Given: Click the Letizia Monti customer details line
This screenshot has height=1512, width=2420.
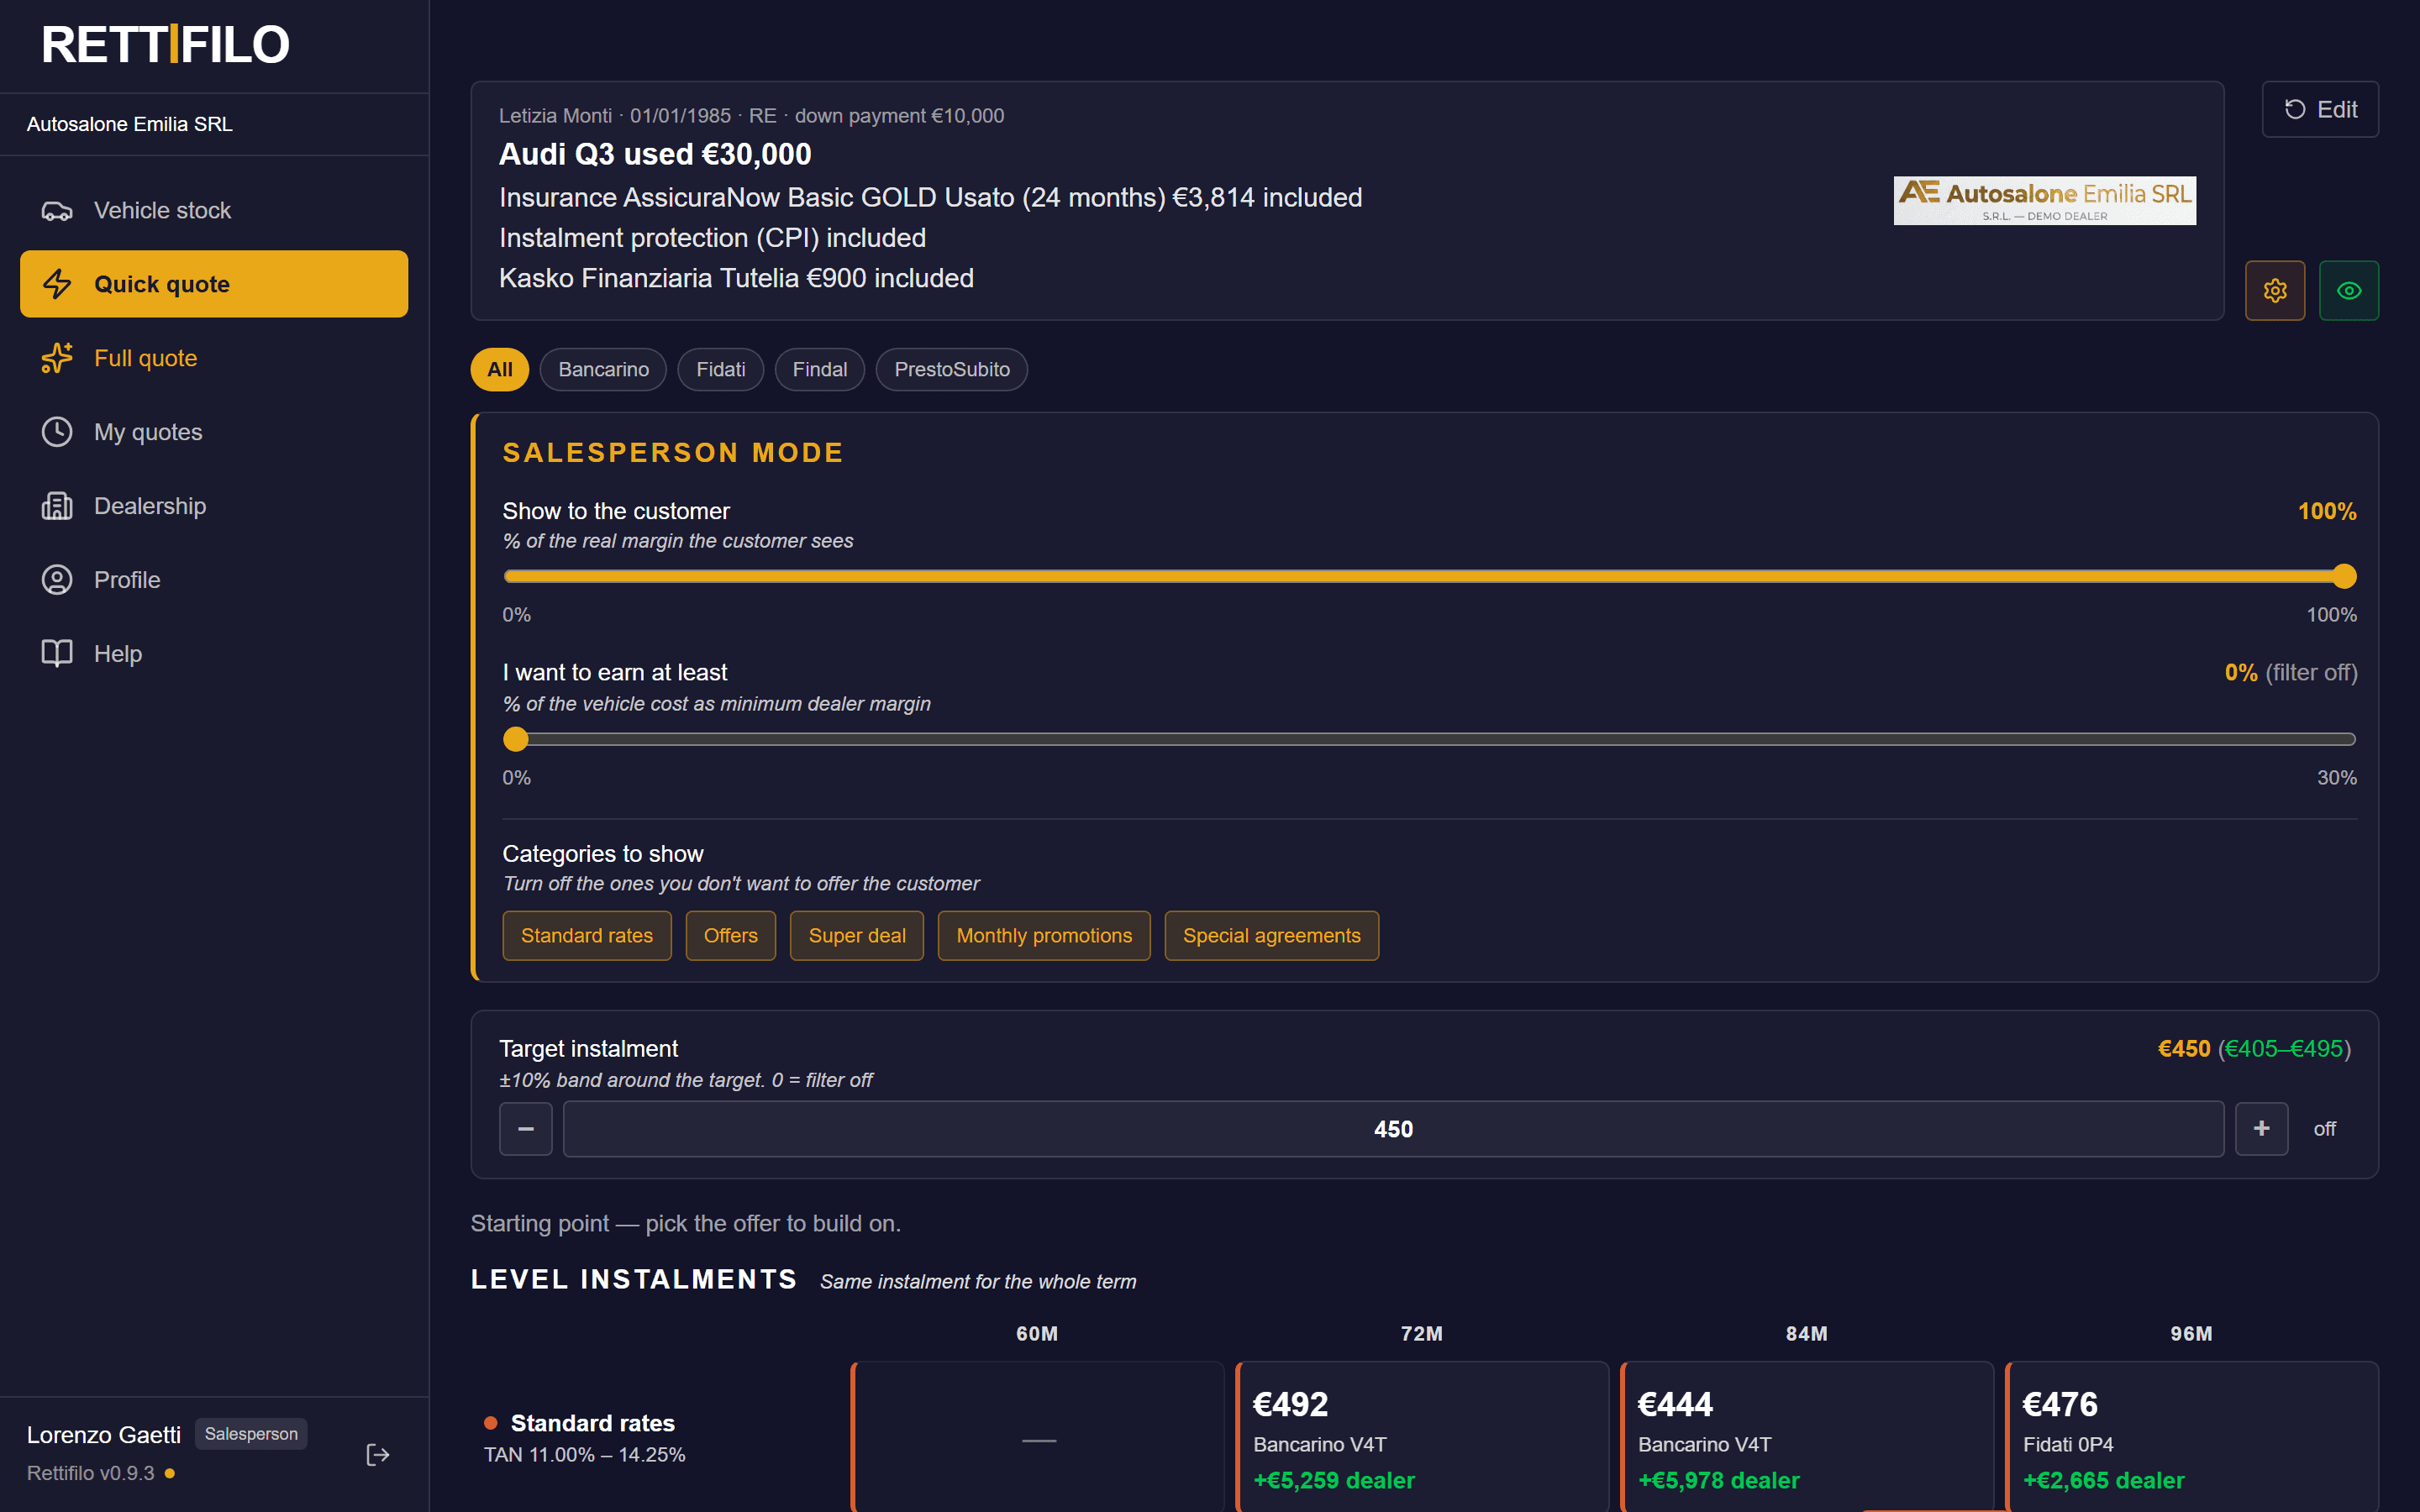Looking at the screenshot, I should (x=751, y=116).
